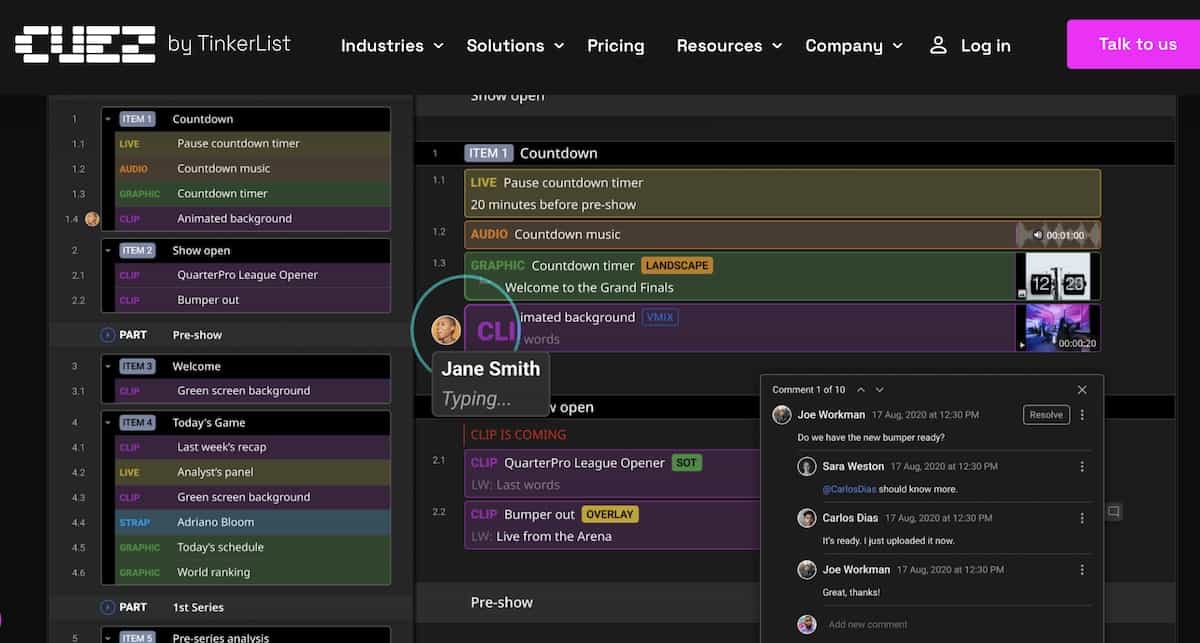Open the Resources menu in the navigation
Screen dimensions: 1200x643
(728, 46)
